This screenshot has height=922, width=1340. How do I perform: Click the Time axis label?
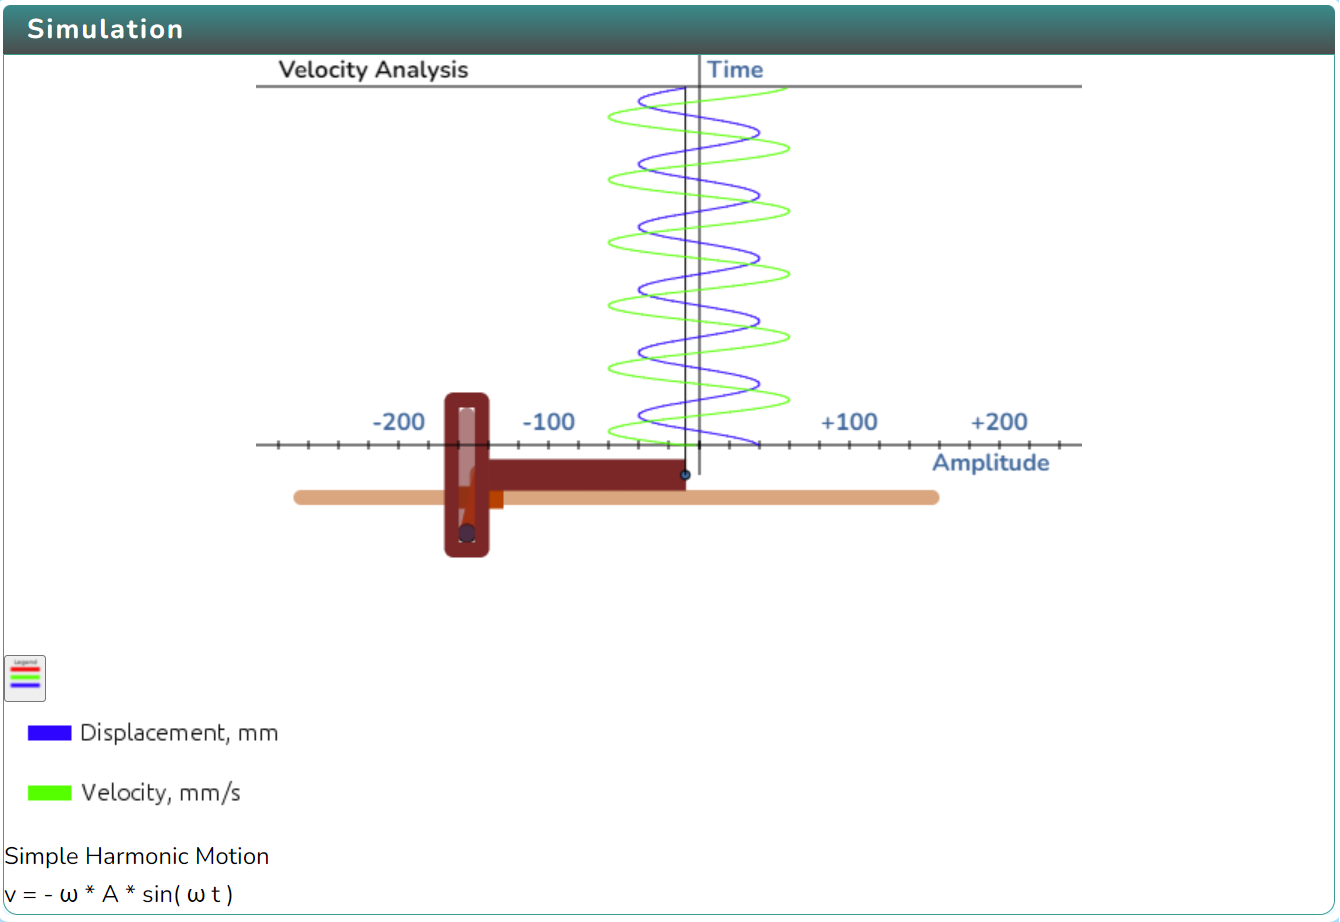pos(735,70)
